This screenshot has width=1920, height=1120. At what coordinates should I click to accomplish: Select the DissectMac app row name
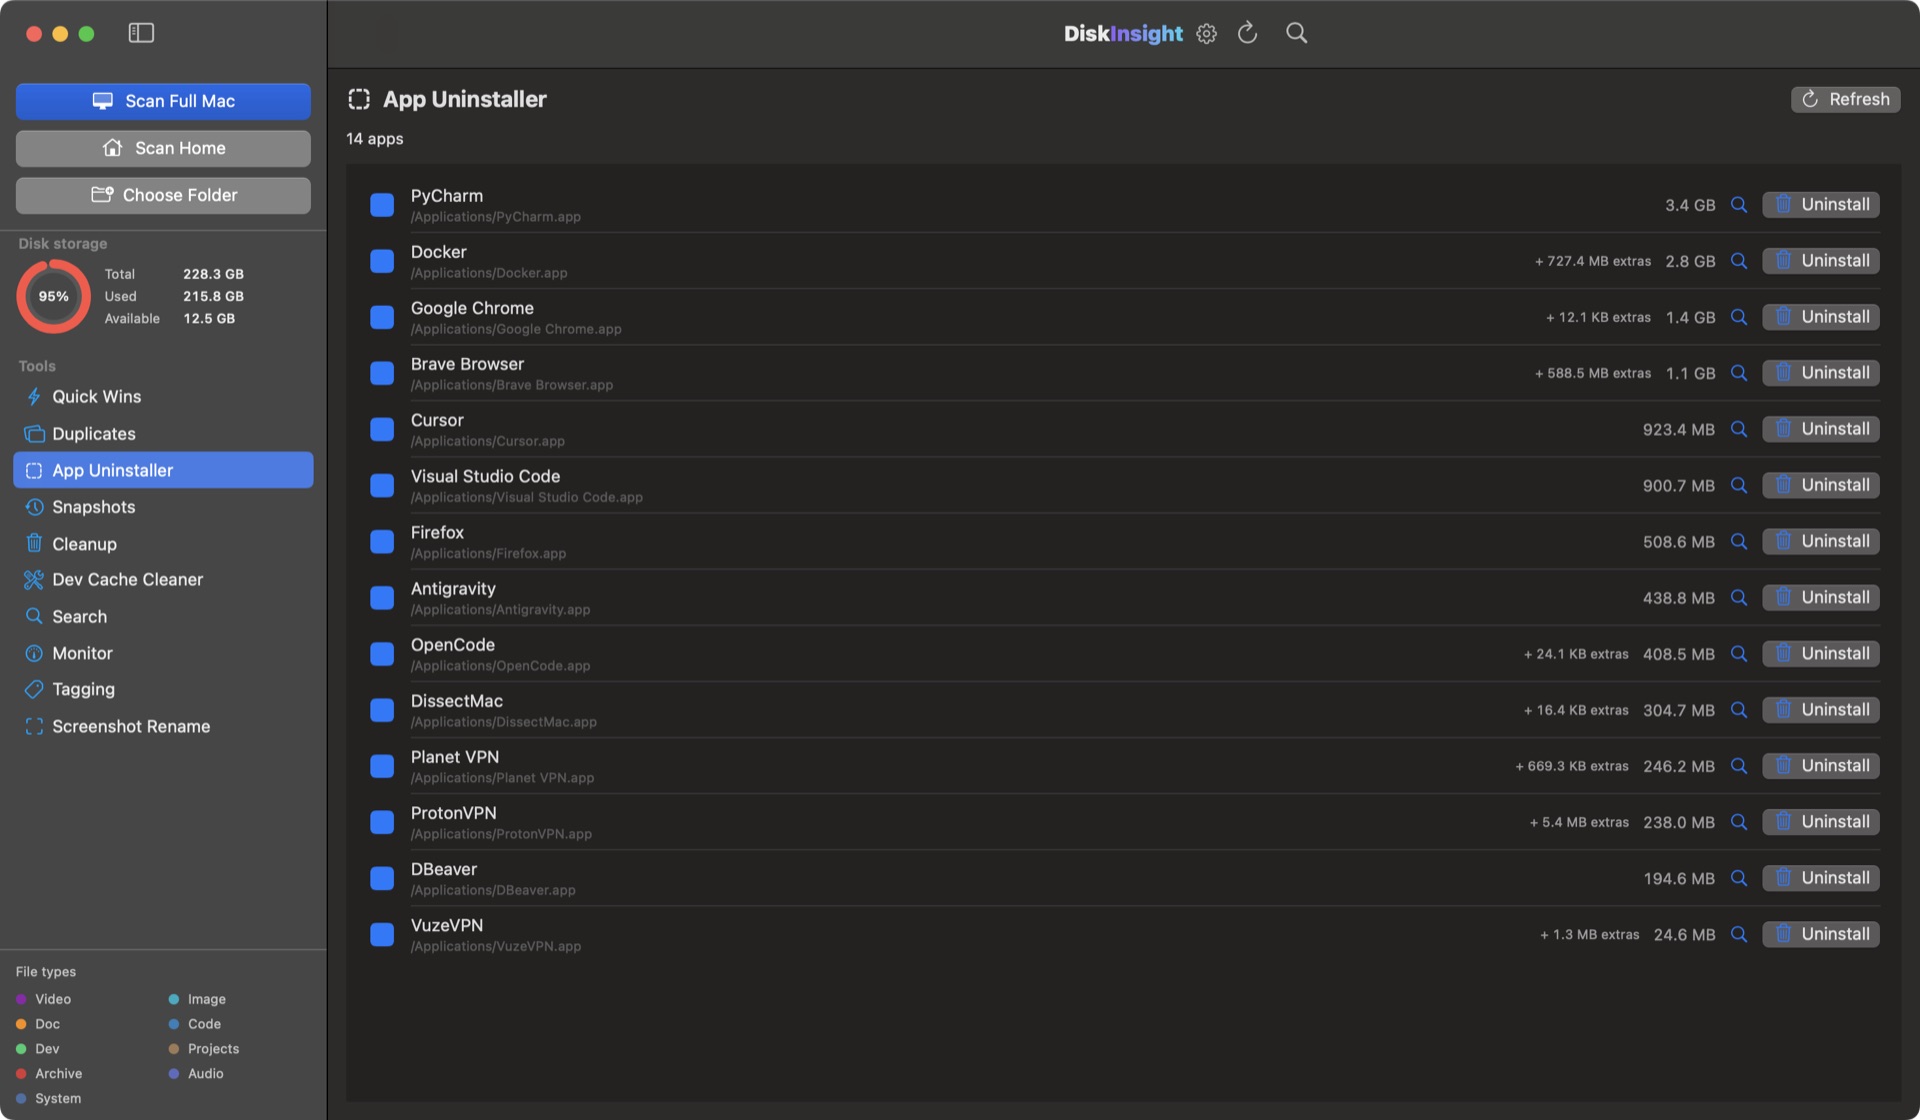tap(456, 701)
